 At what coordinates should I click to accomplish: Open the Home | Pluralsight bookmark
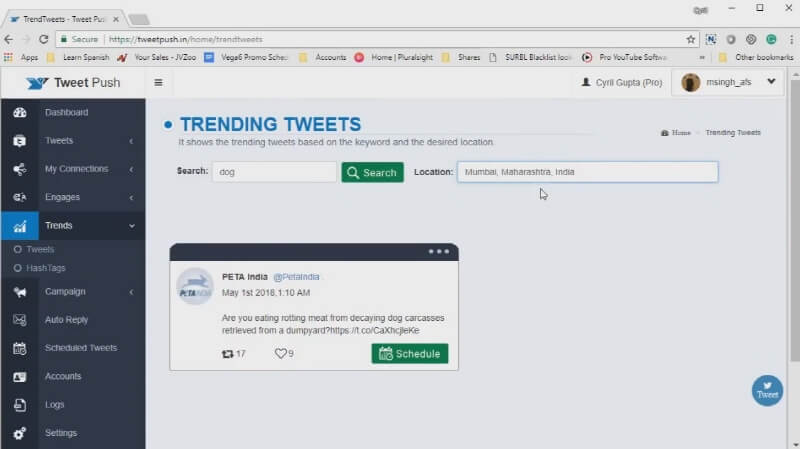coord(394,58)
